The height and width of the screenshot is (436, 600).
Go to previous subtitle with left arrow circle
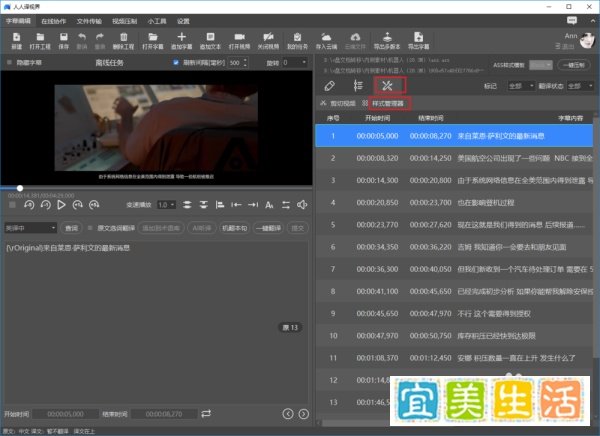[288, 414]
